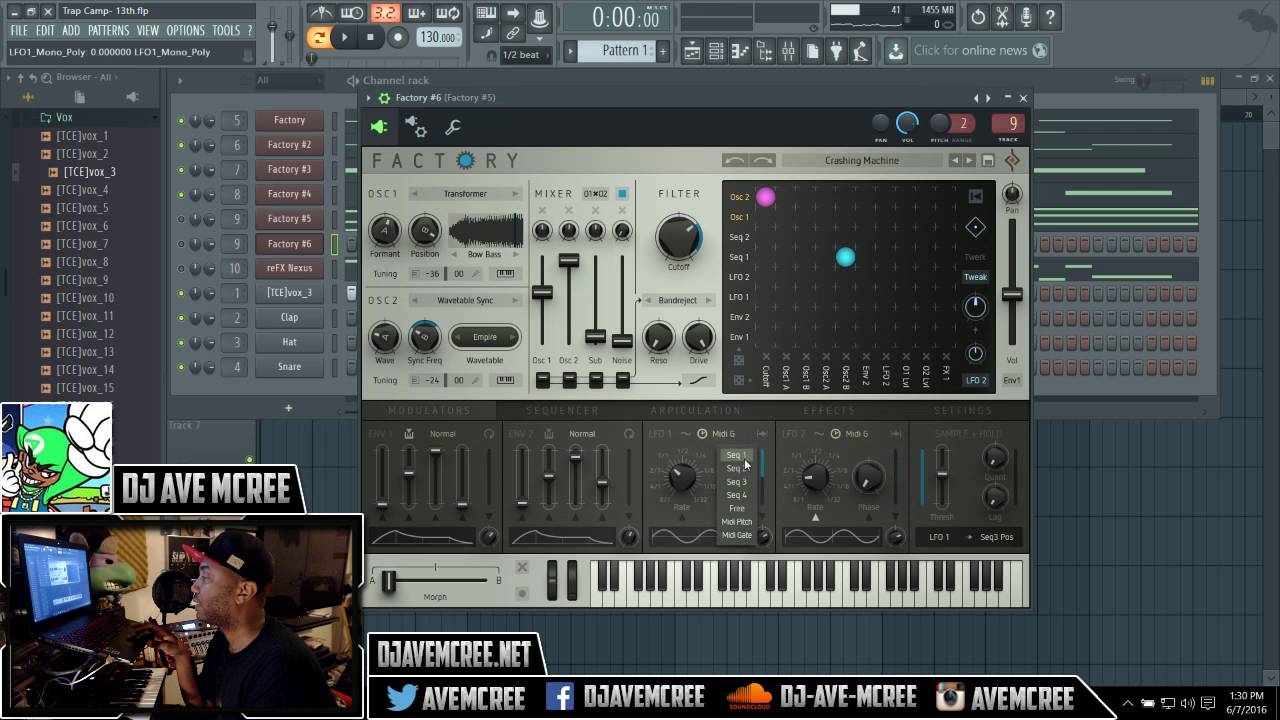Image resolution: width=1280 pixels, height=720 pixels.
Task: Open the PATTERNS menu
Action: [x=108, y=31]
